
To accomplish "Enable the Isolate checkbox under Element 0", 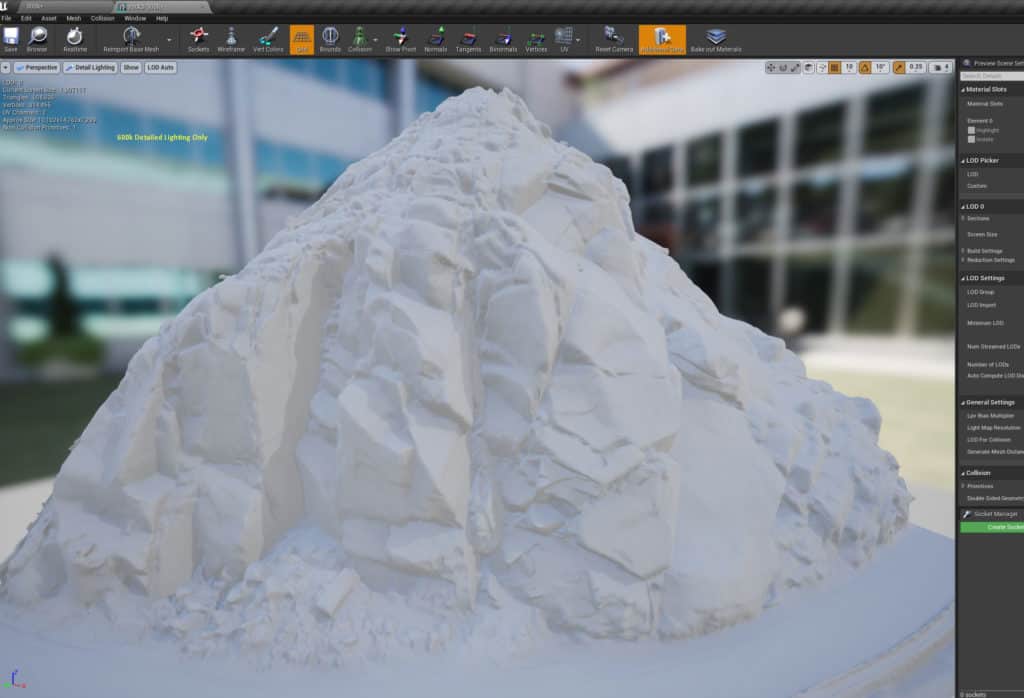I will point(971,139).
